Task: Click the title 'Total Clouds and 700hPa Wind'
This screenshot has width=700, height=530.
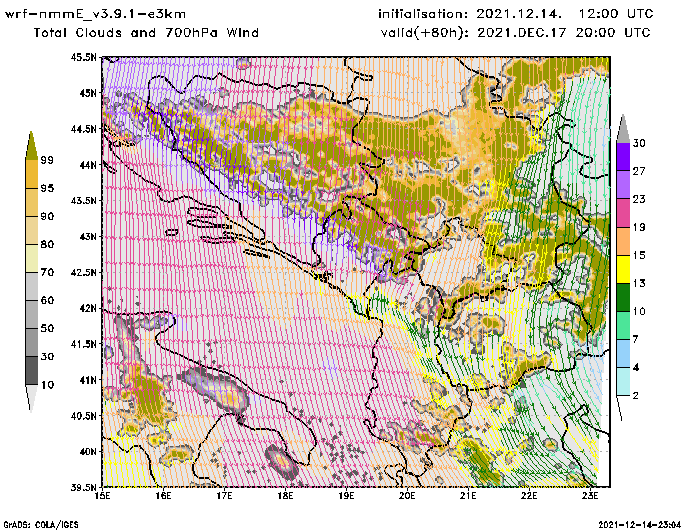Action: pos(146,33)
